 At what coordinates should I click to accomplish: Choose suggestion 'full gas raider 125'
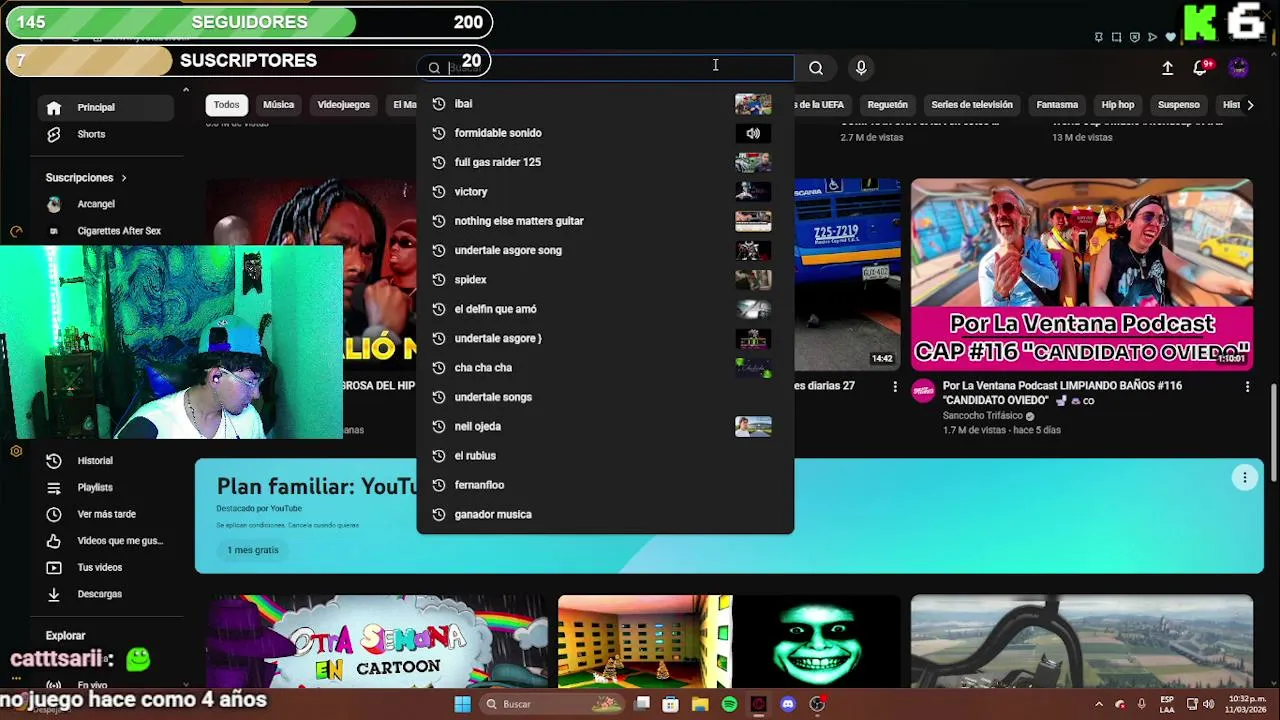pos(605,162)
